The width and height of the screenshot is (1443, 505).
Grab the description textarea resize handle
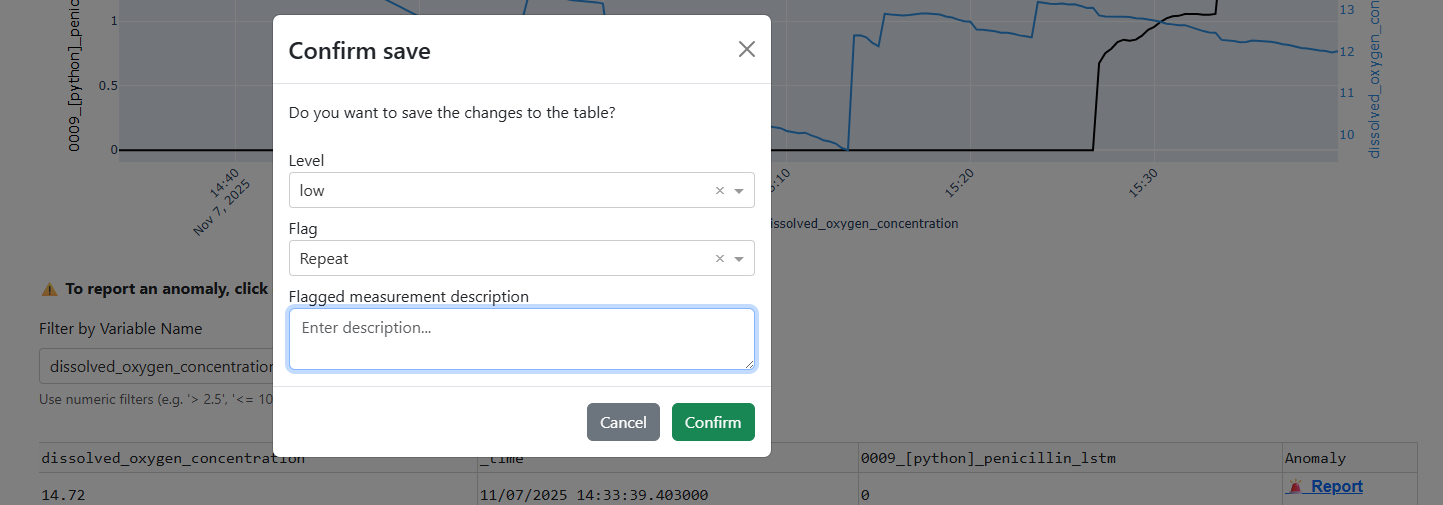[749, 364]
